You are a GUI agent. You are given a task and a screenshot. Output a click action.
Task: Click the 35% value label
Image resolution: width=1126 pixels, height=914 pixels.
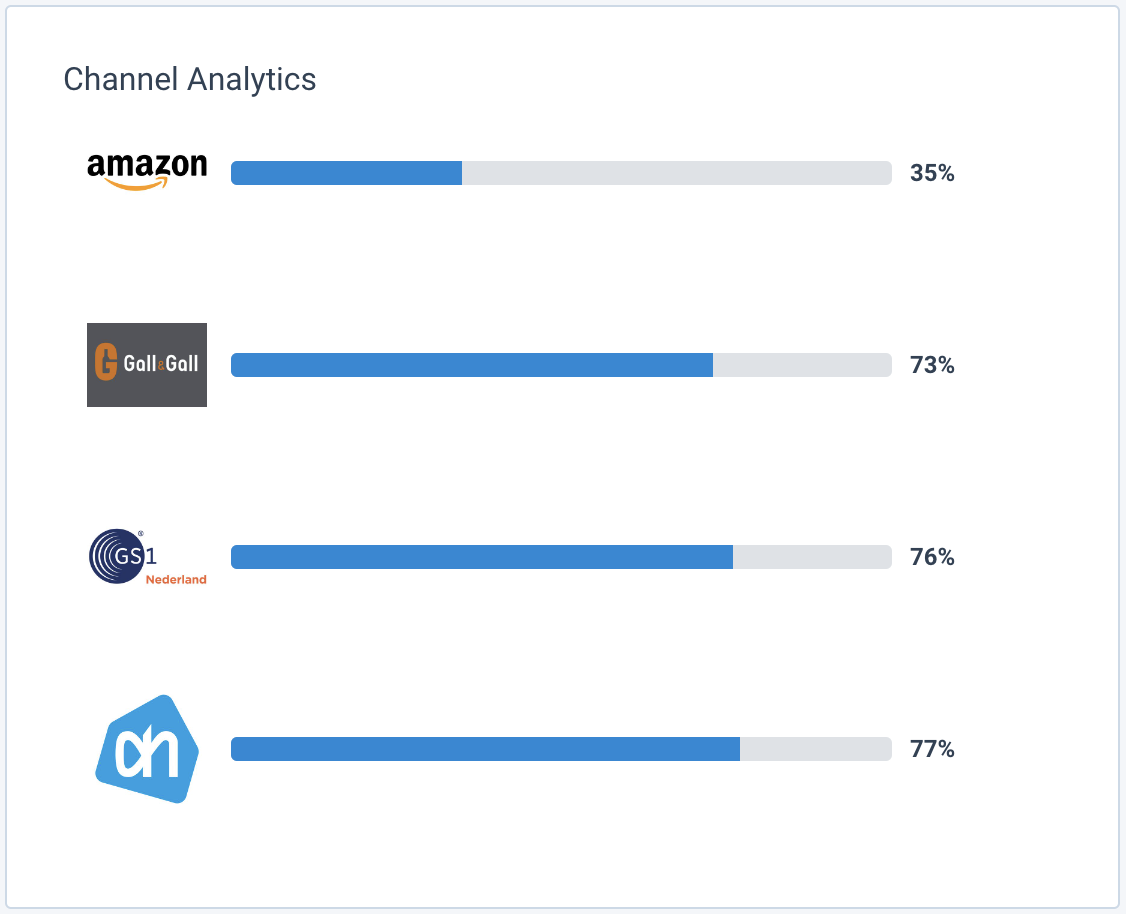[932, 173]
